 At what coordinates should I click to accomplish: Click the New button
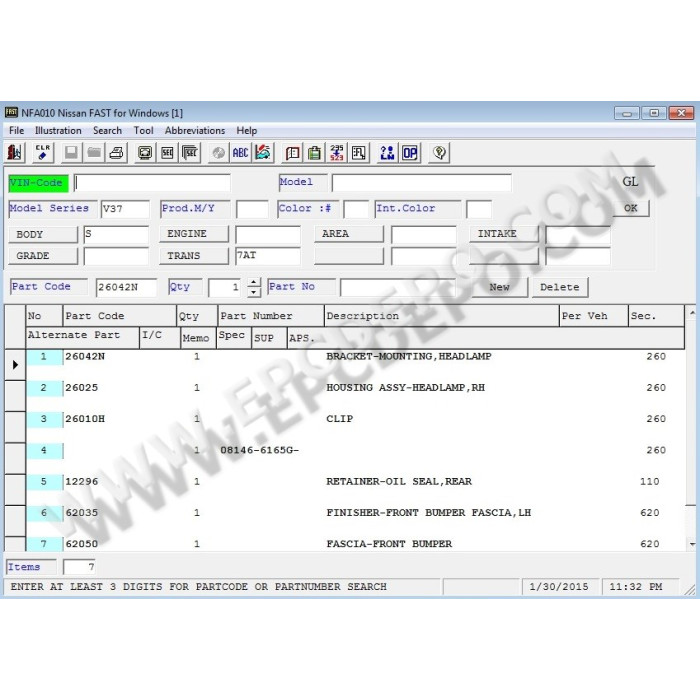coord(500,287)
